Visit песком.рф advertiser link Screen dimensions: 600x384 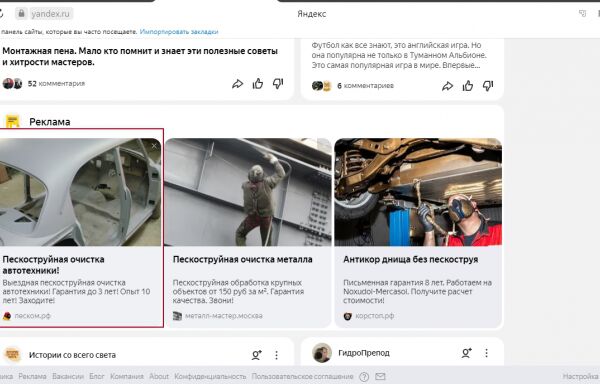pyautogui.click(x=33, y=316)
